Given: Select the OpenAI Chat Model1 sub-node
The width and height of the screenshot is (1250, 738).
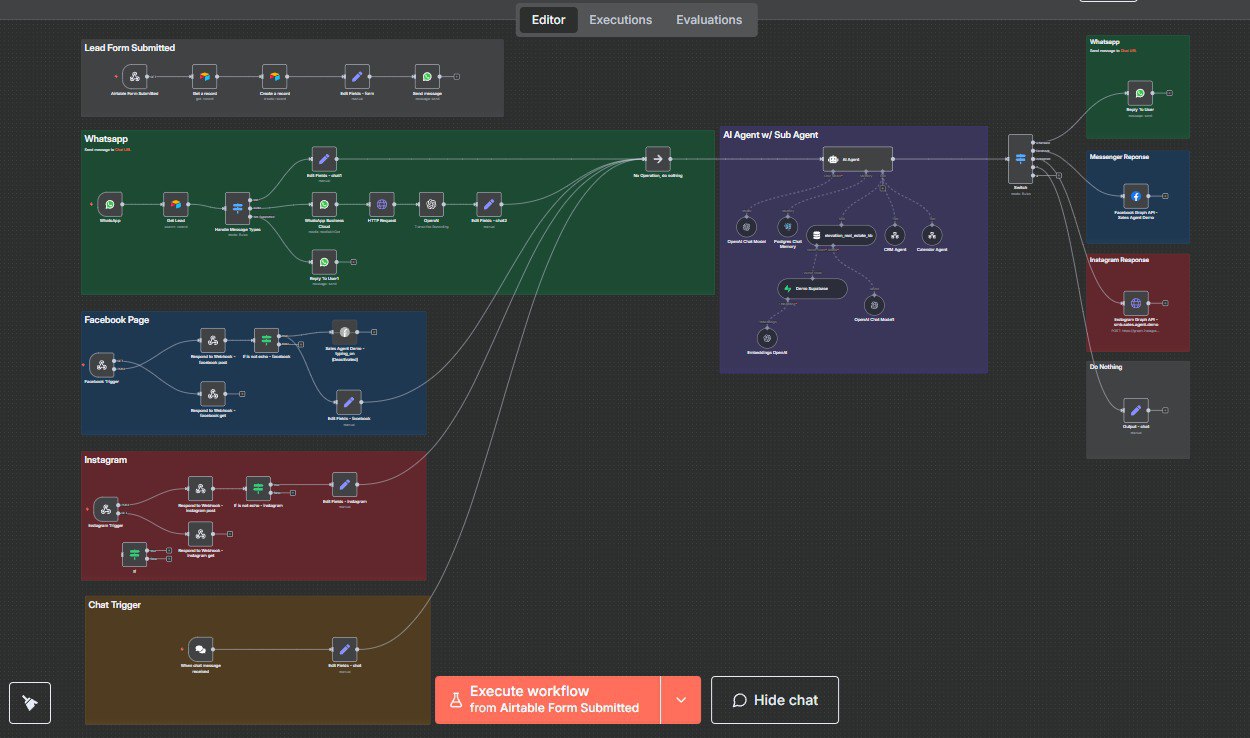Looking at the screenshot, I should coord(874,305).
